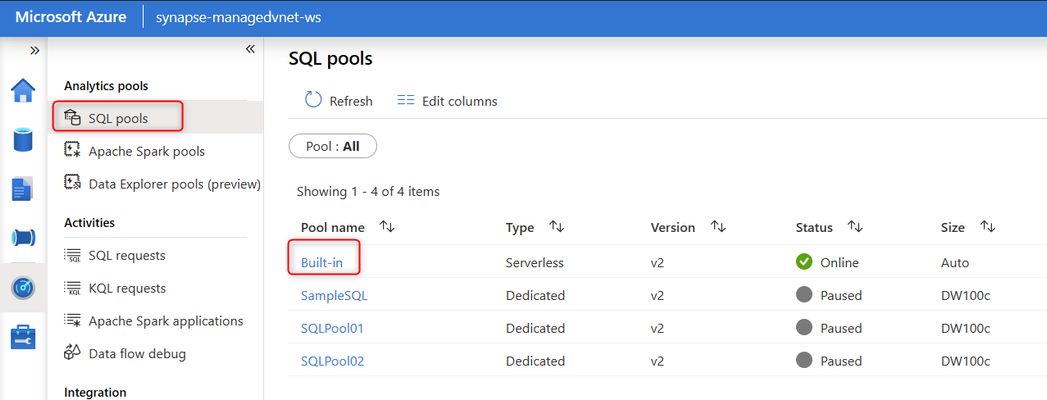Open the Integrate hub pipeline icon
Image resolution: width=1047 pixels, height=400 pixels.
click(23, 238)
